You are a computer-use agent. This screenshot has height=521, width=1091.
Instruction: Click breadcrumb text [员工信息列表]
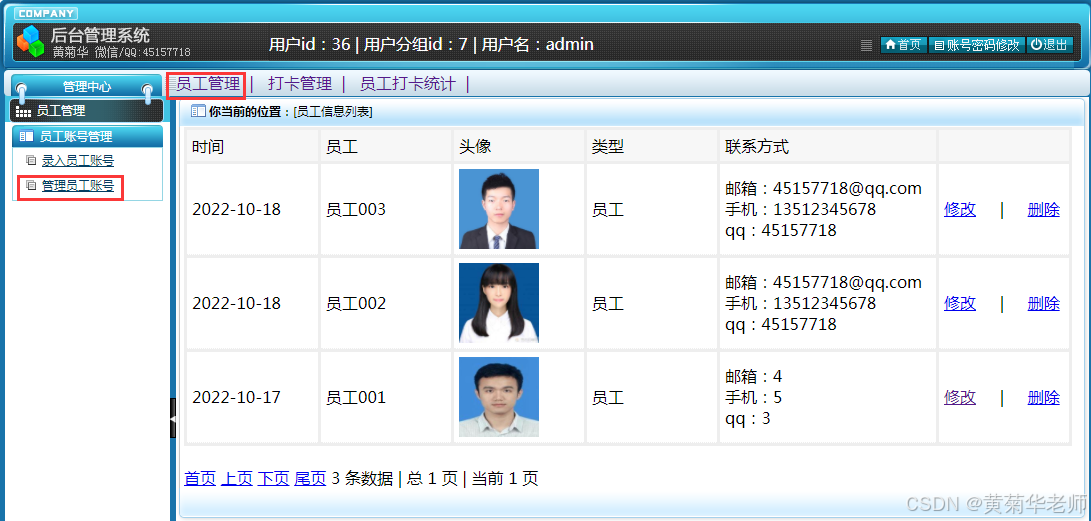[333, 111]
